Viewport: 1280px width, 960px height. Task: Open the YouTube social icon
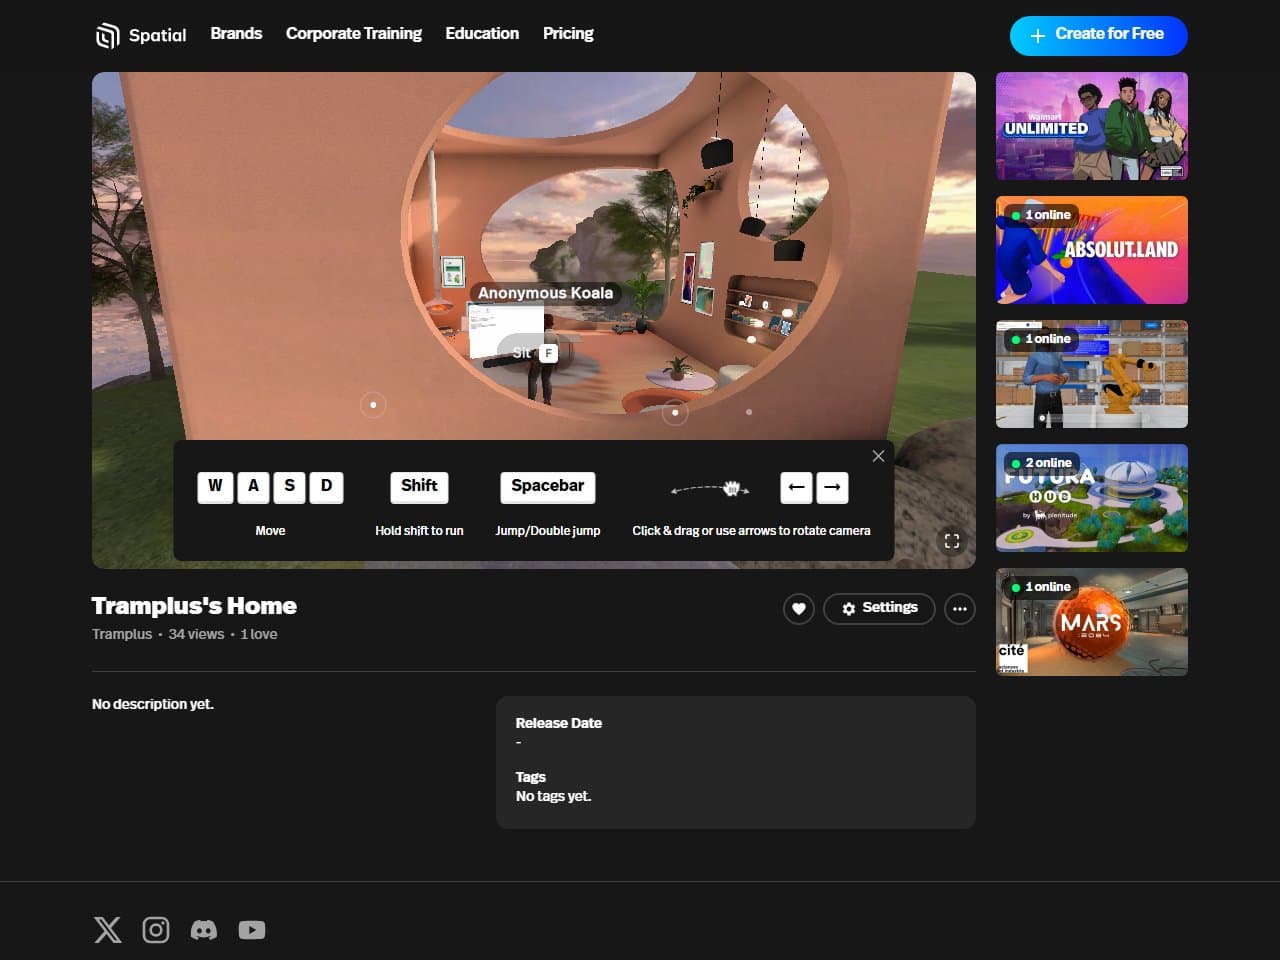coord(252,930)
